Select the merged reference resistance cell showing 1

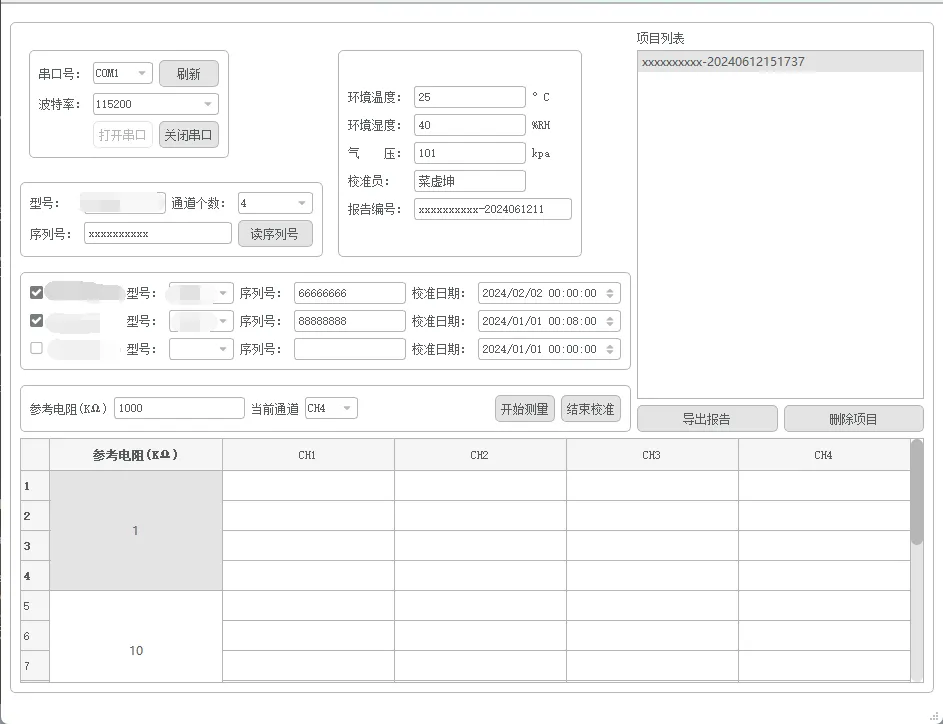[136, 530]
